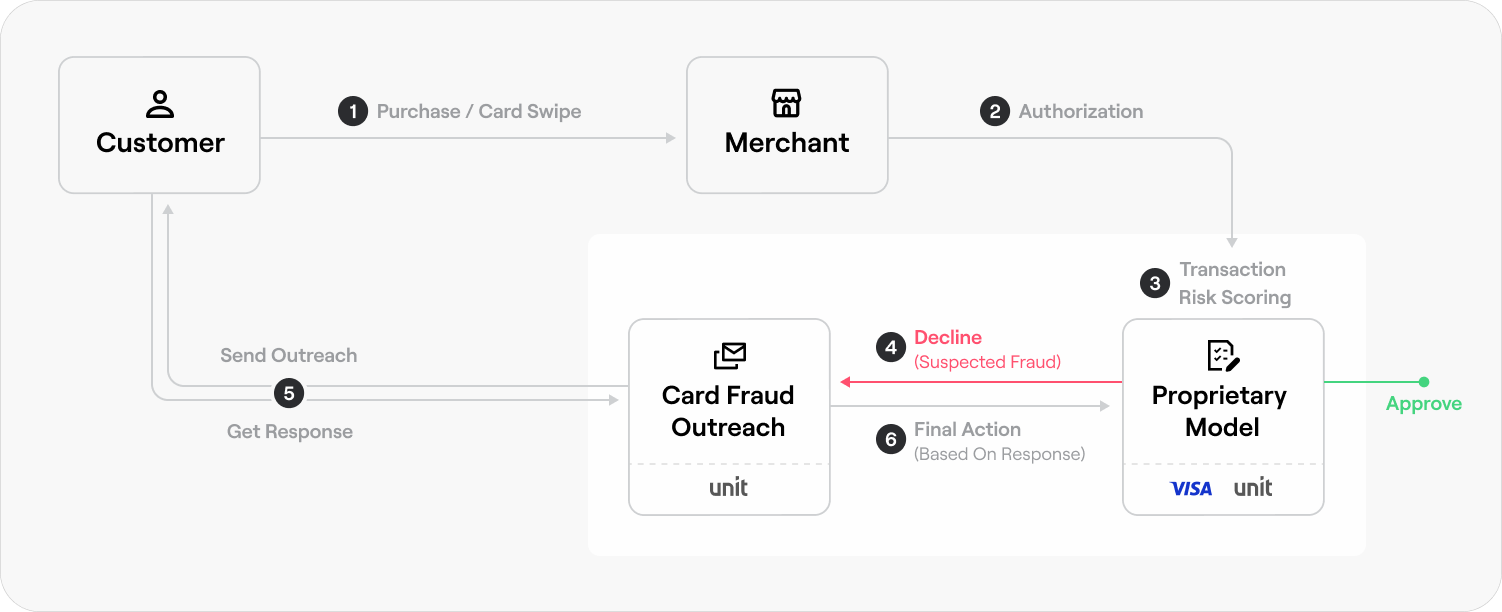Click the green Approve endpoint dot
The height and width of the screenshot is (612, 1502).
(1424, 382)
